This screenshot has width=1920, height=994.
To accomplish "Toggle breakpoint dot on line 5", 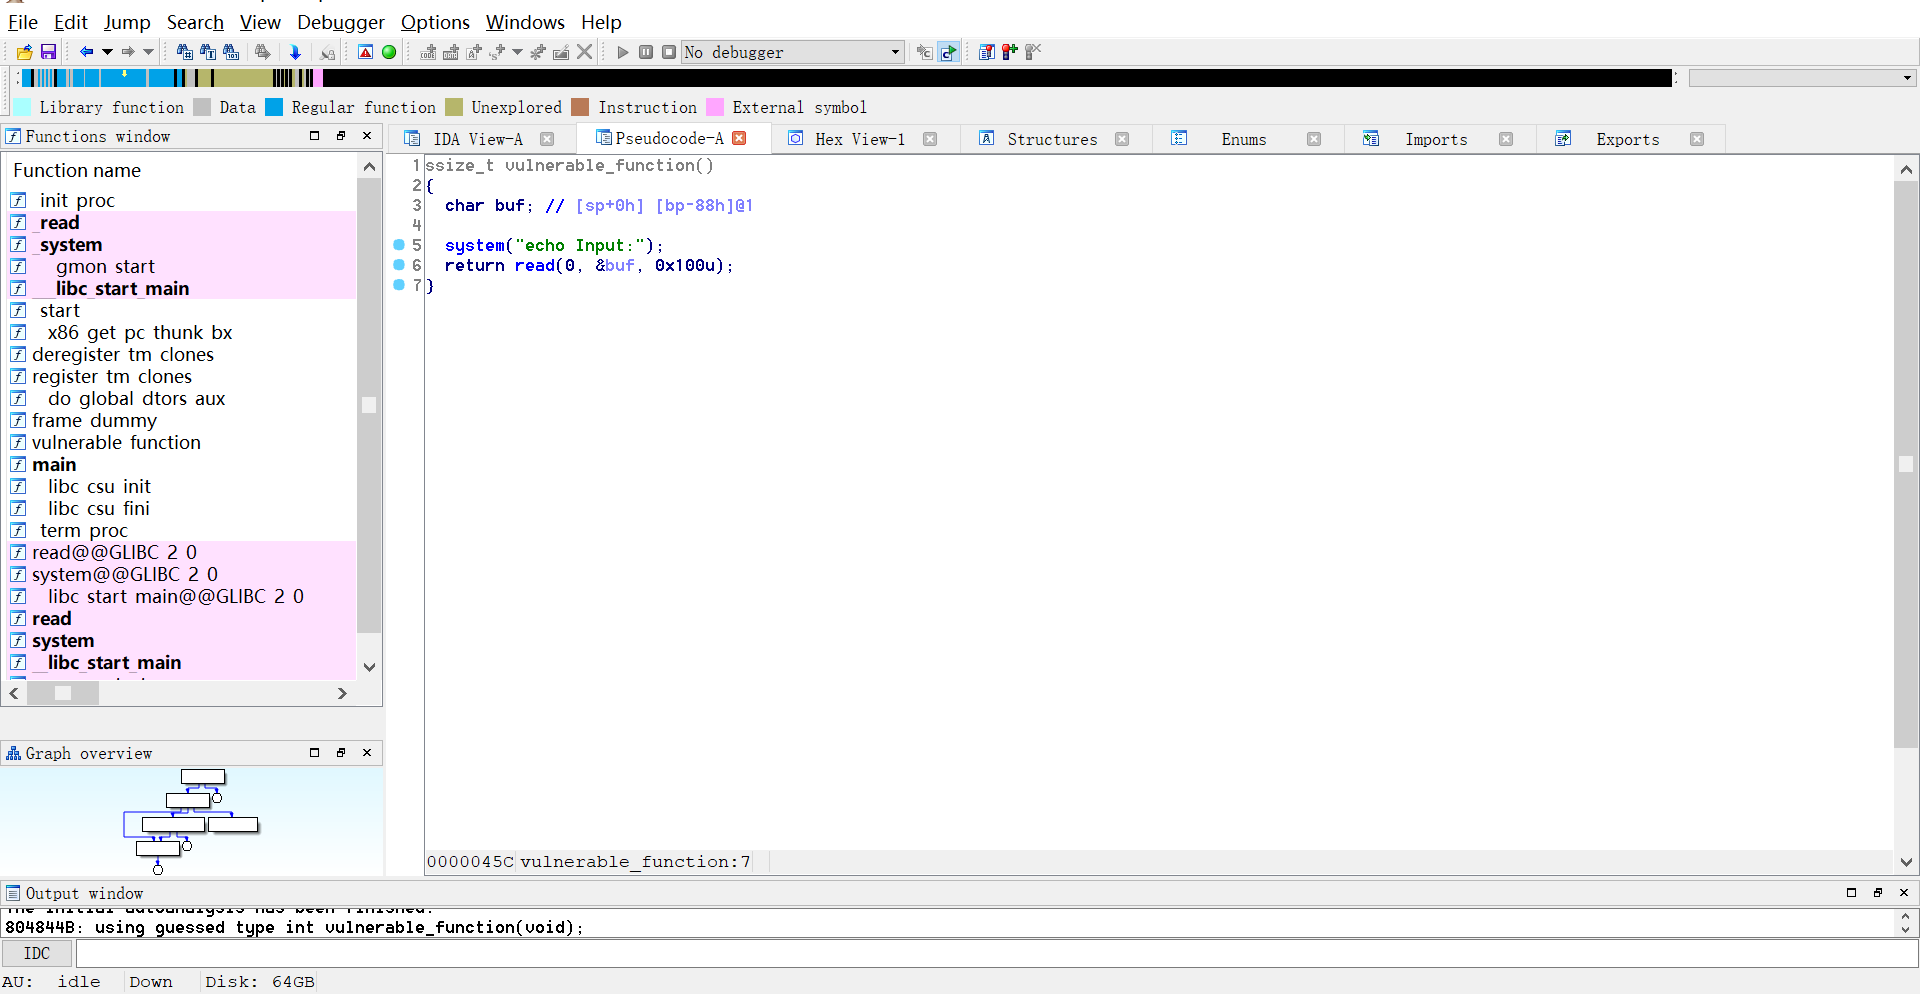I will click(399, 245).
